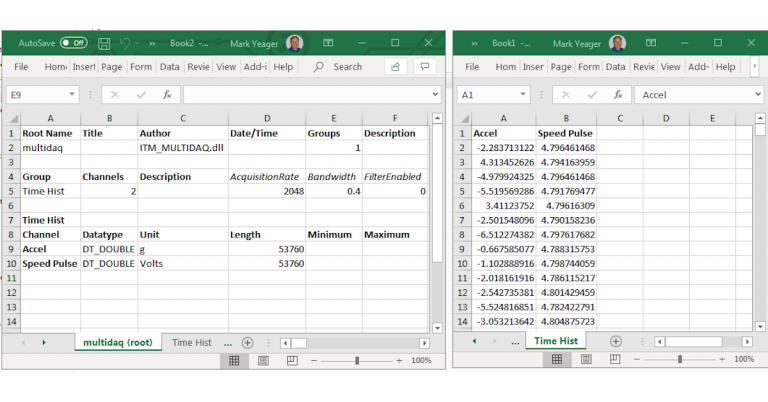Go to previous sheet arrow in Book1
The height and width of the screenshot is (402, 768).
(474, 341)
